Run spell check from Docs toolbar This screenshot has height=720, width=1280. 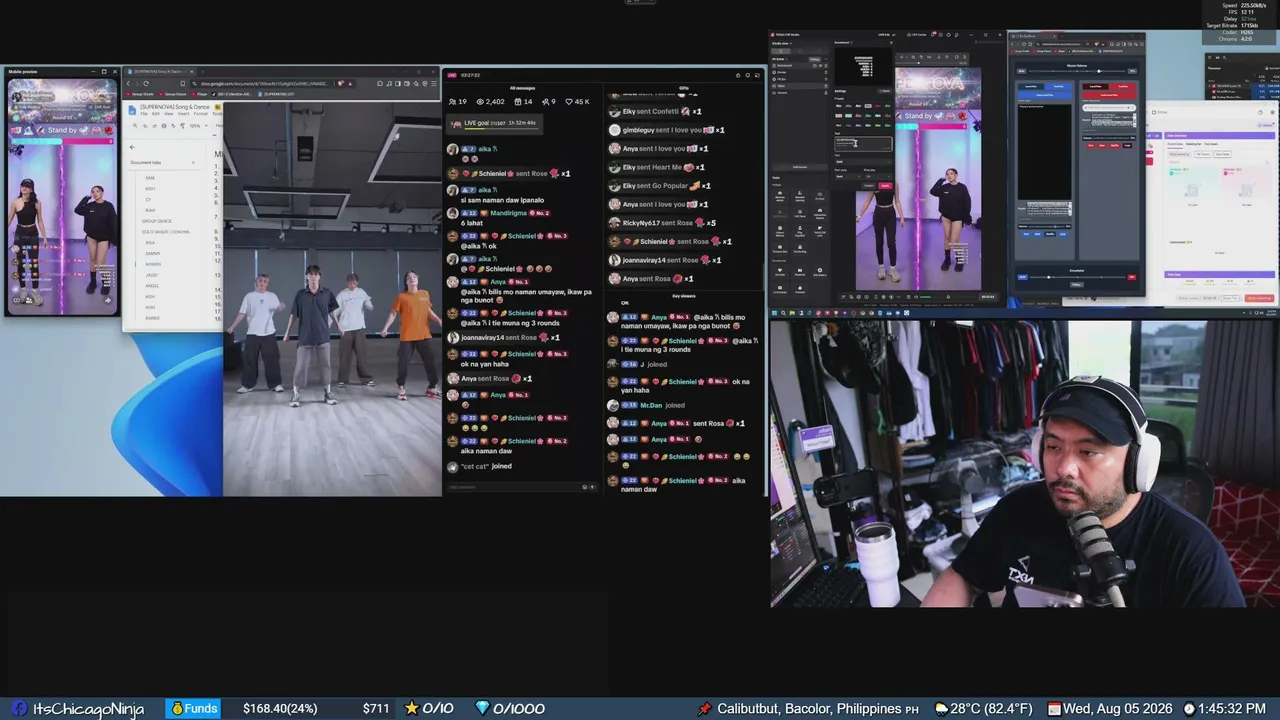point(171,126)
